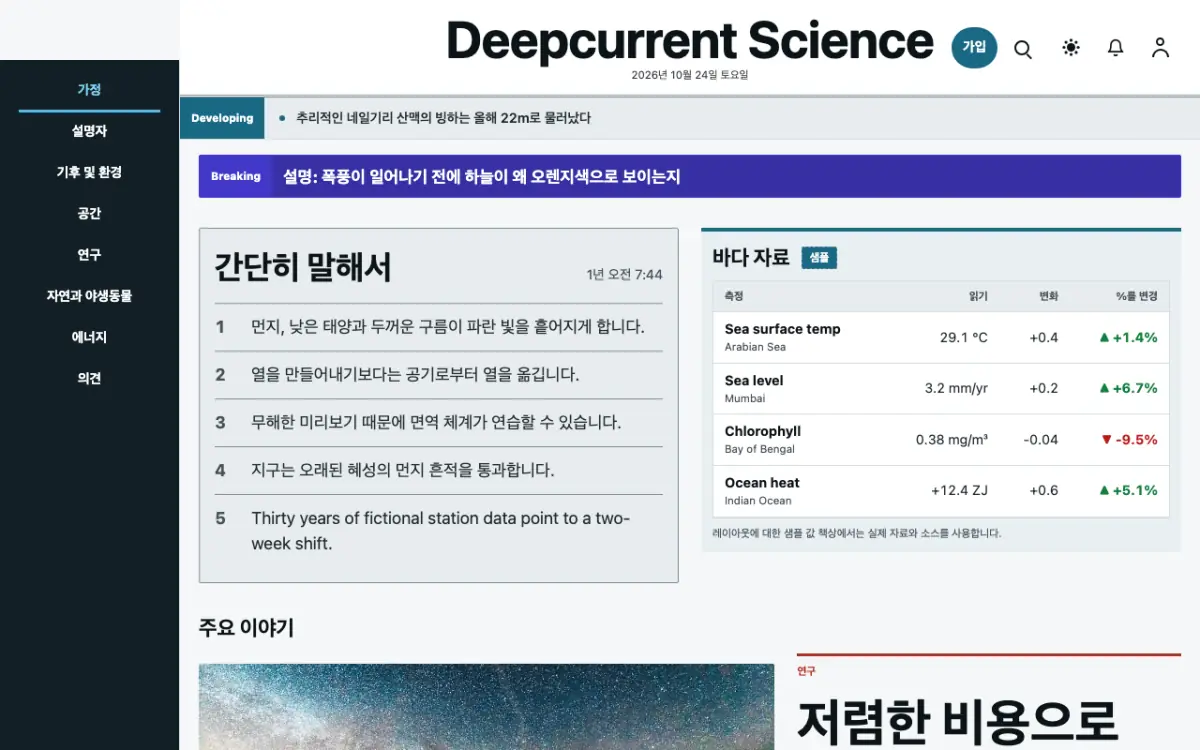
Task: Click the 간단히 말해서 heading
Action: coord(303,267)
